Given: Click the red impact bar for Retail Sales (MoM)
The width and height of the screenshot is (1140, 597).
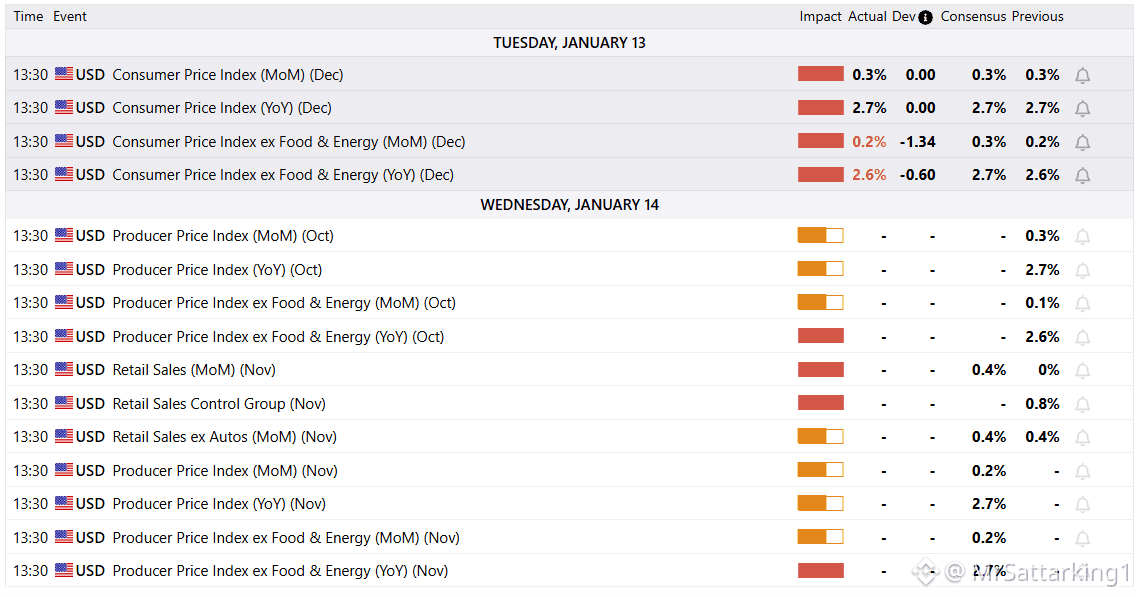Looking at the screenshot, I should tap(820, 370).
